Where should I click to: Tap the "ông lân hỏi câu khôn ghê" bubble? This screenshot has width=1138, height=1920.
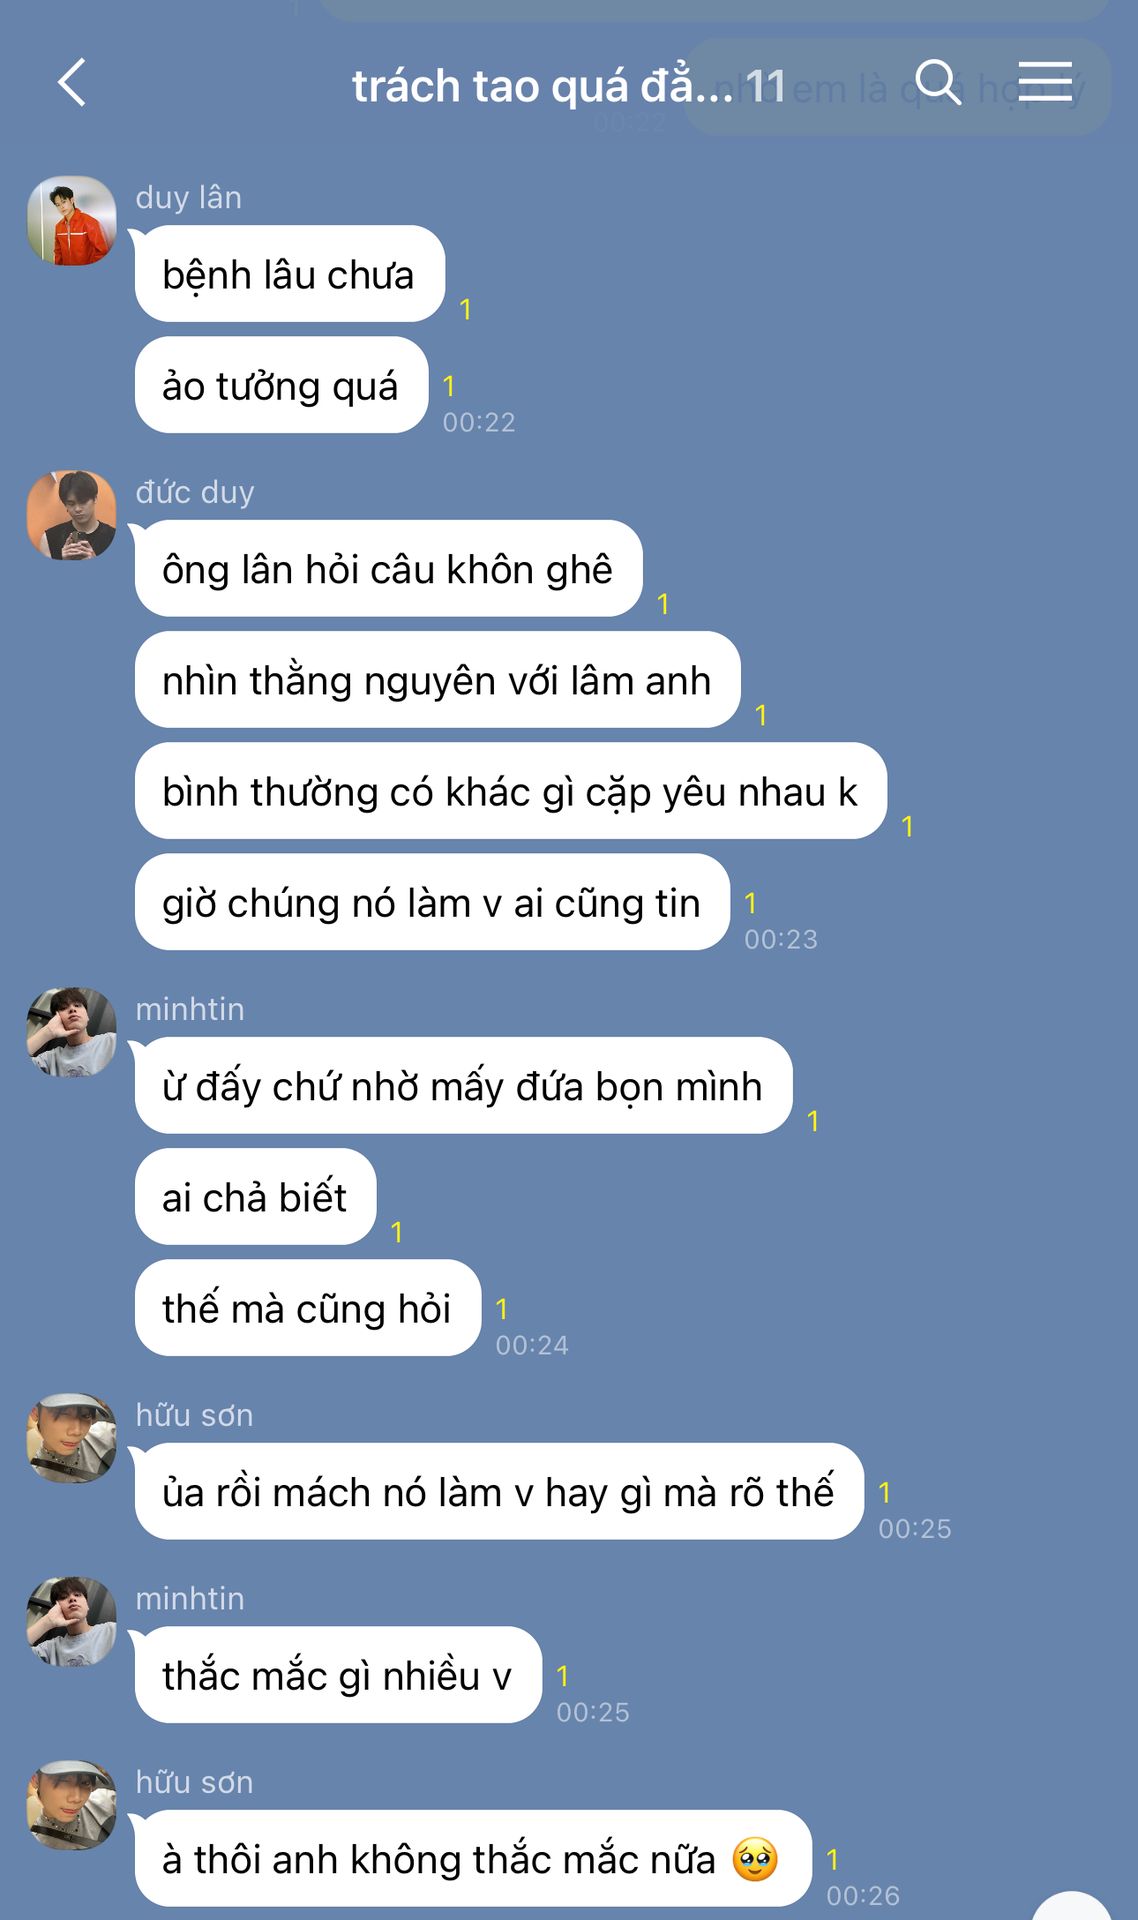coord(389,568)
